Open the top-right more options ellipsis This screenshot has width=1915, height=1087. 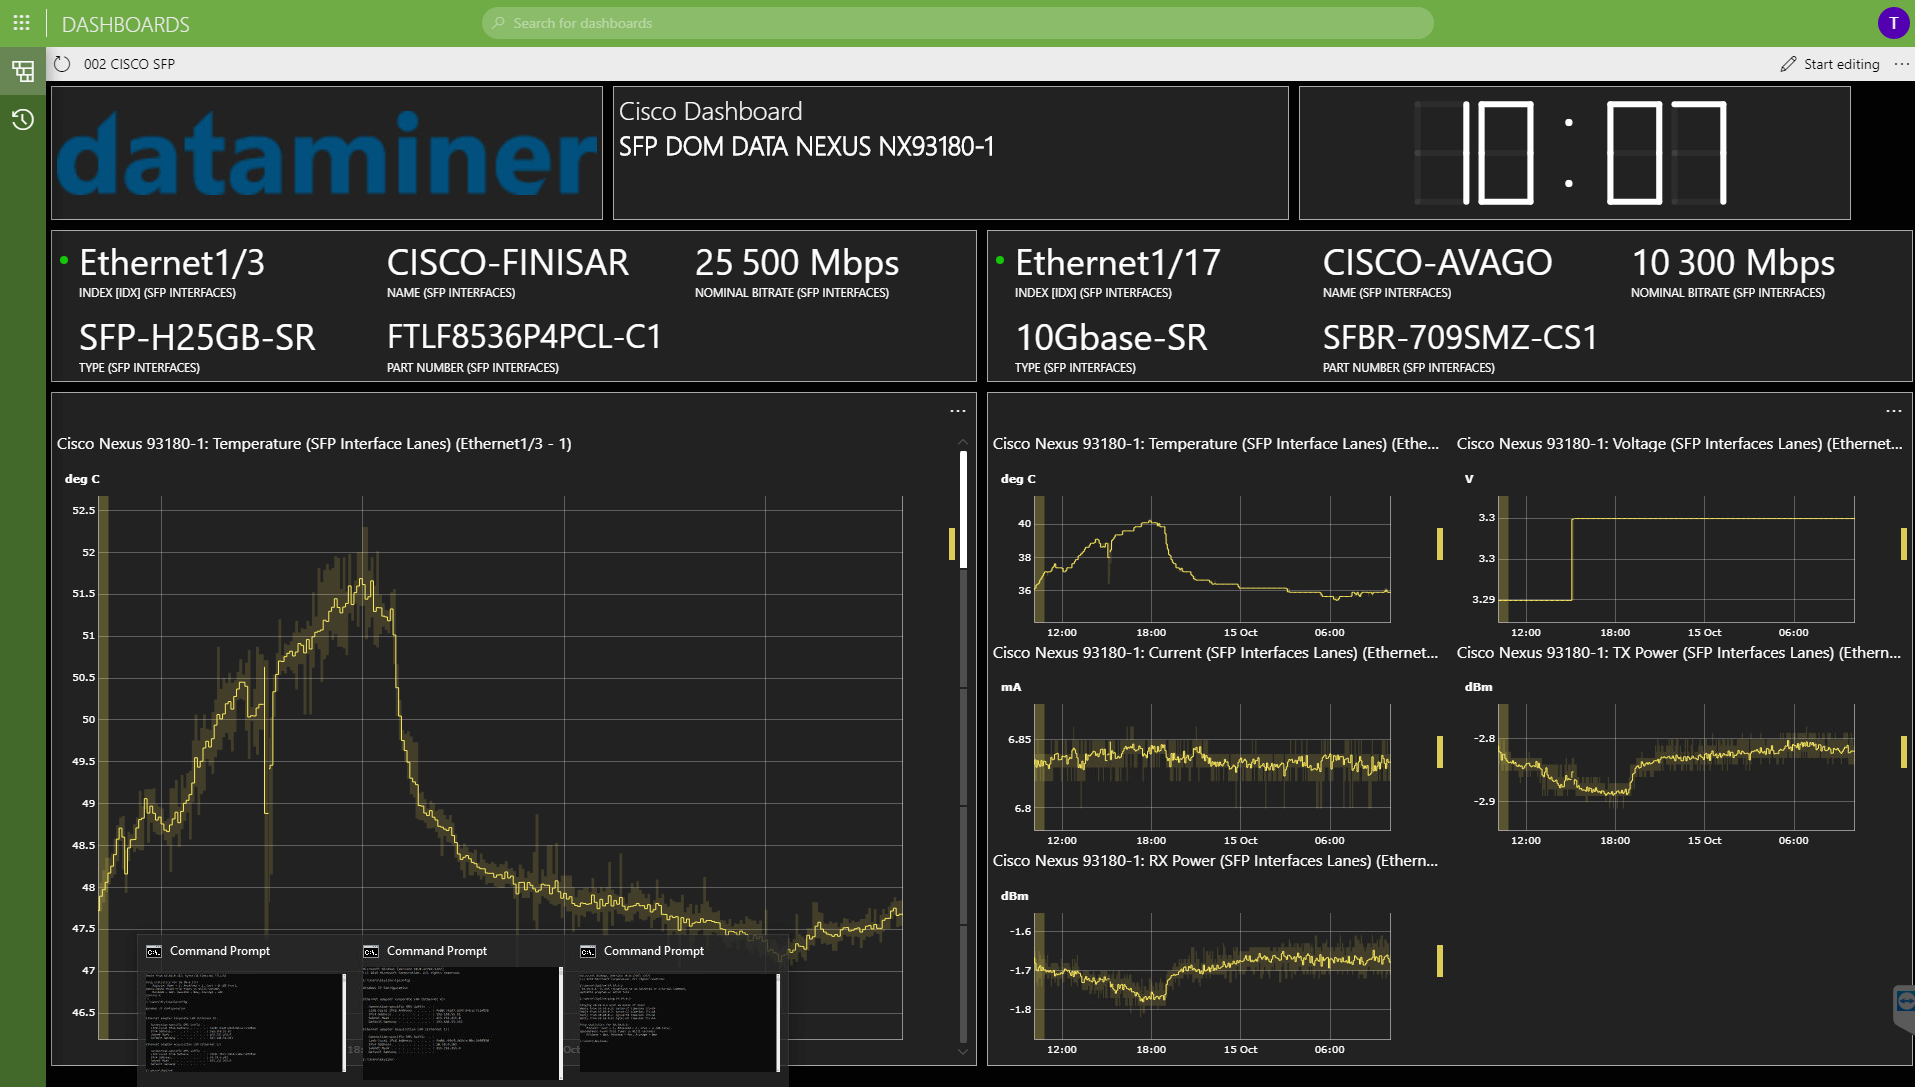click(x=1901, y=64)
